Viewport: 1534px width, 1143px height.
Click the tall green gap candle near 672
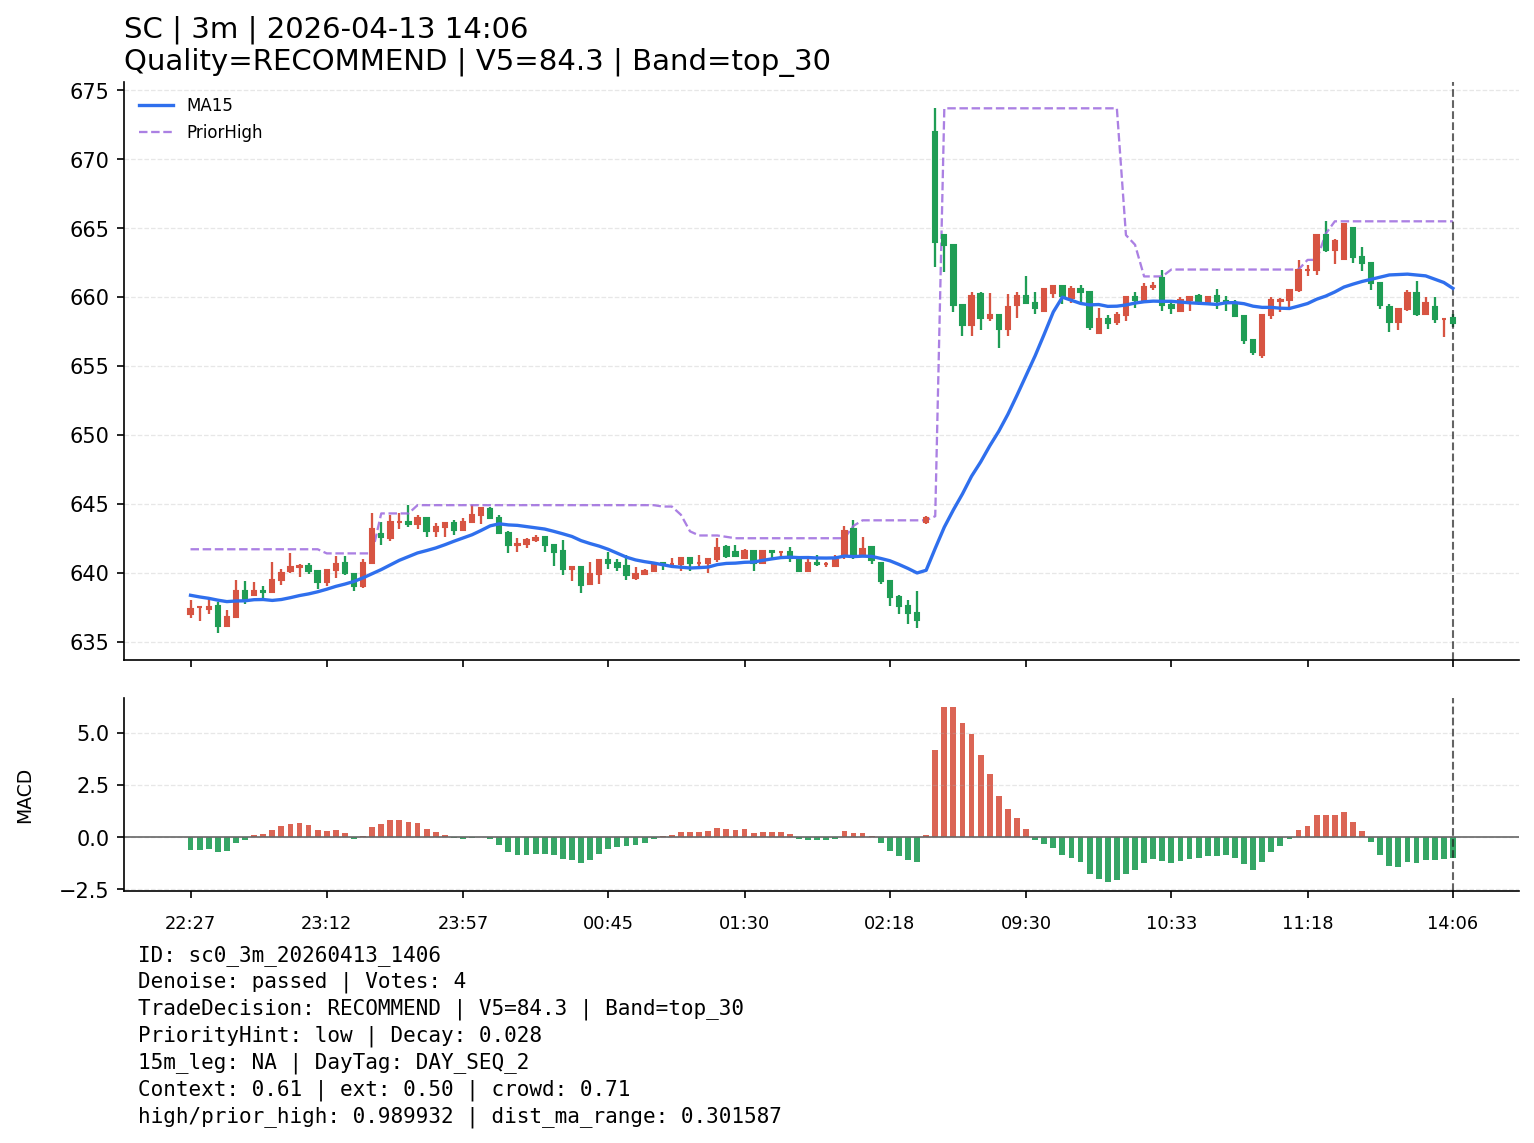pyautogui.click(x=935, y=187)
